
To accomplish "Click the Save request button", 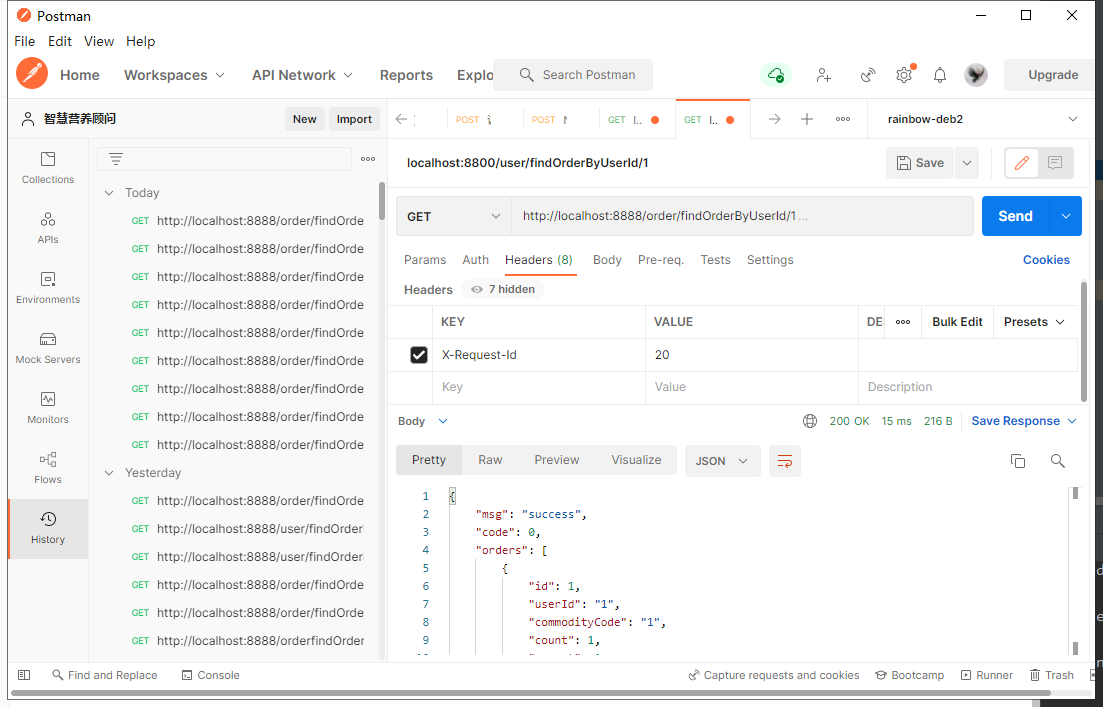I will pos(920,163).
